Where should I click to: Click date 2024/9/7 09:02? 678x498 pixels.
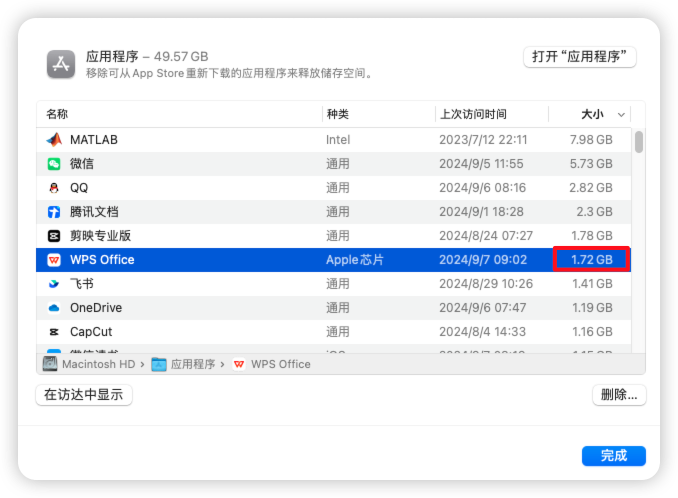tap(483, 260)
